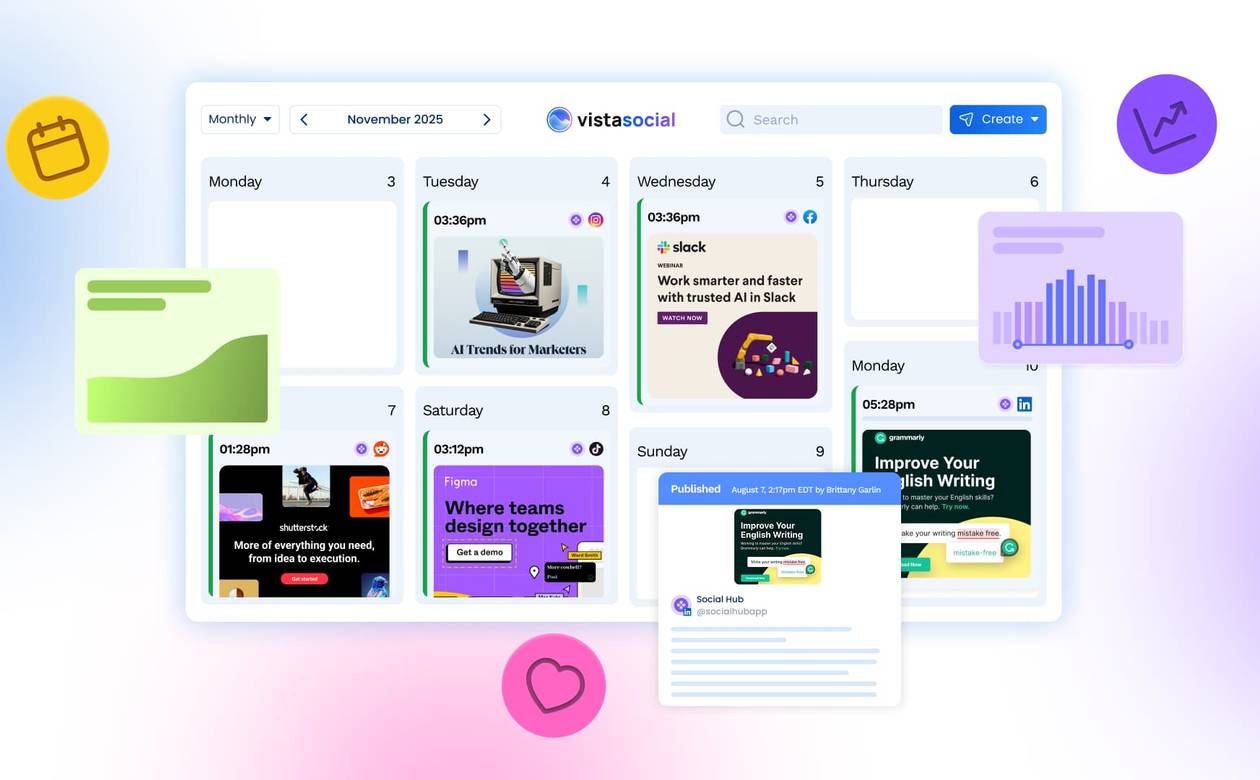This screenshot has height=780, width=1260.
Task: Click Get a demo in Figma post
Action: coord(479,552)
